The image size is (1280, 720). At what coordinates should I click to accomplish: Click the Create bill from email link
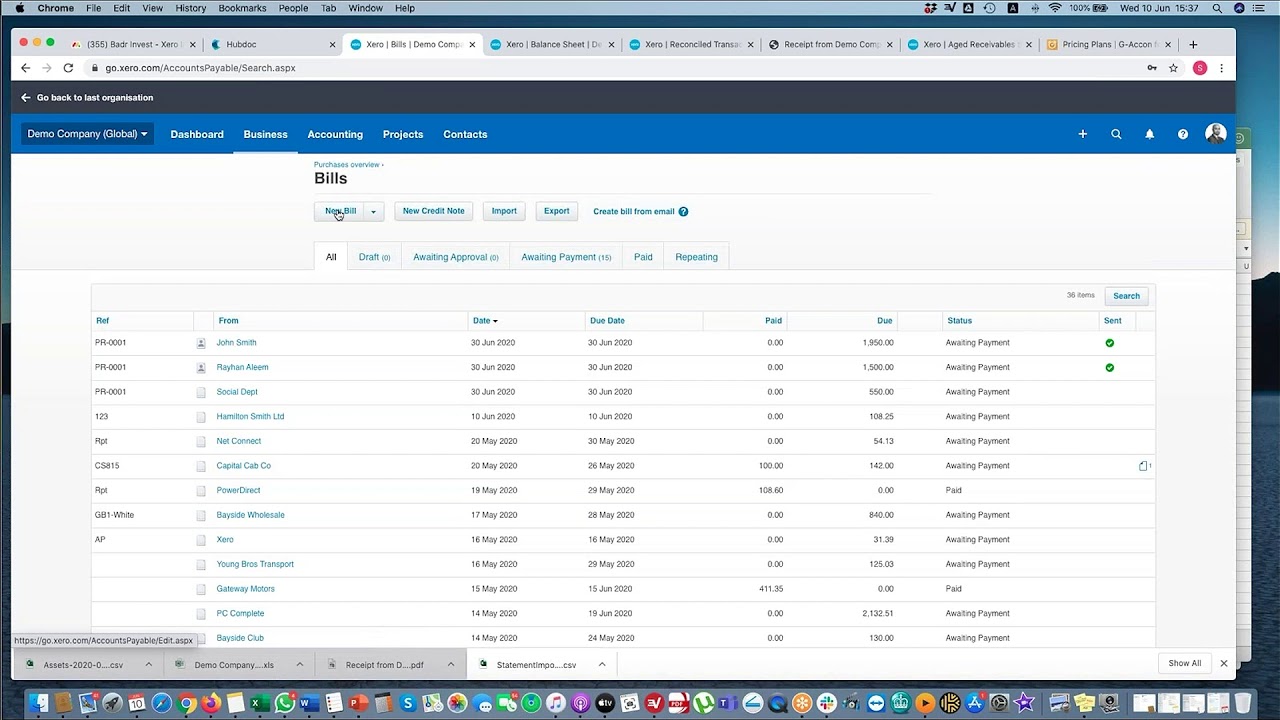point(634,212)
